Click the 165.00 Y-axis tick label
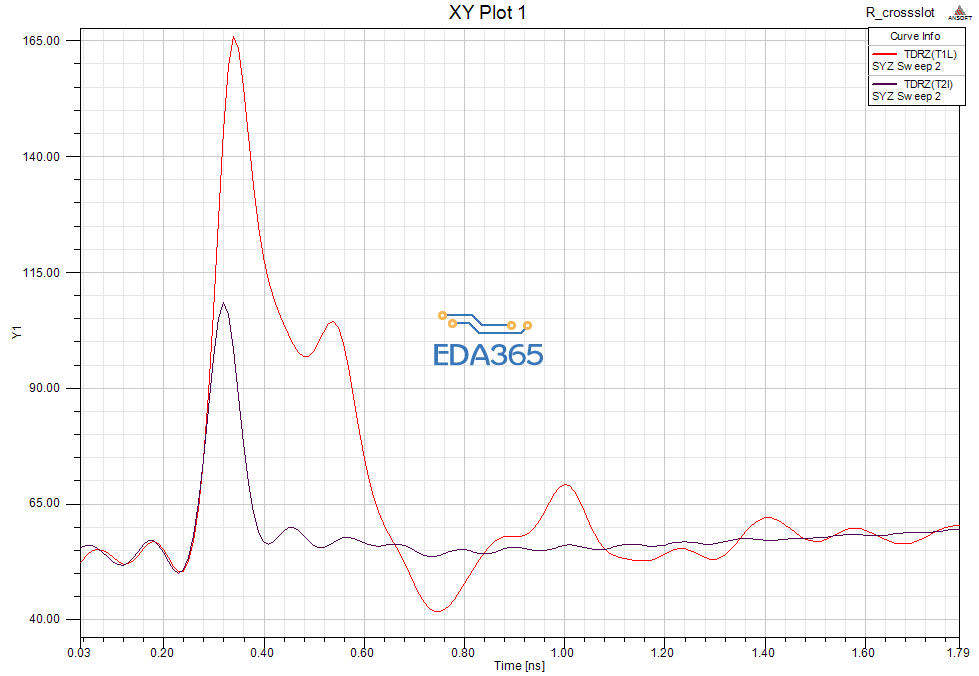Image resolution: width=979 pixels, height=676 pixels. tap(41, 41)
